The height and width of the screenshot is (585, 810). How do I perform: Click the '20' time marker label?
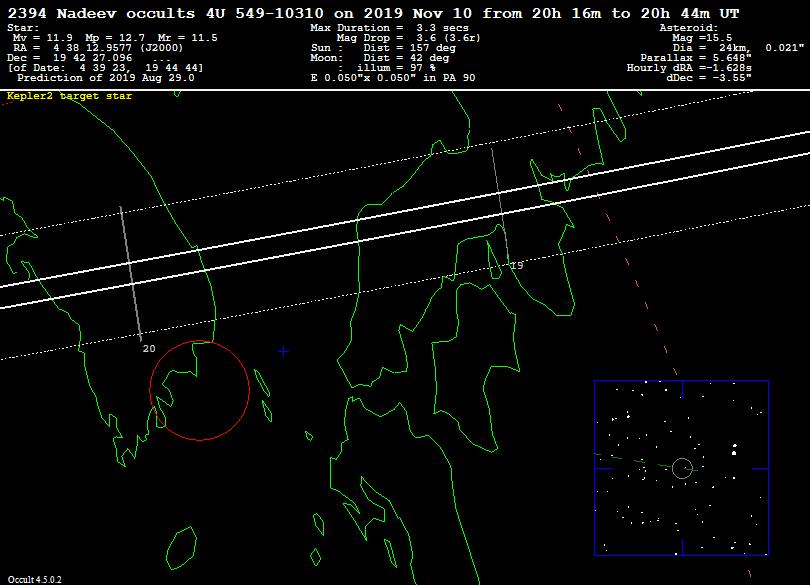pos(149,349)
